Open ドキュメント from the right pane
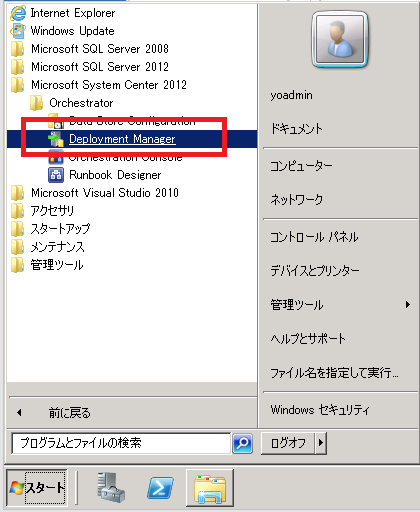Viewport: 420px width, 512px height. (296, 129)
